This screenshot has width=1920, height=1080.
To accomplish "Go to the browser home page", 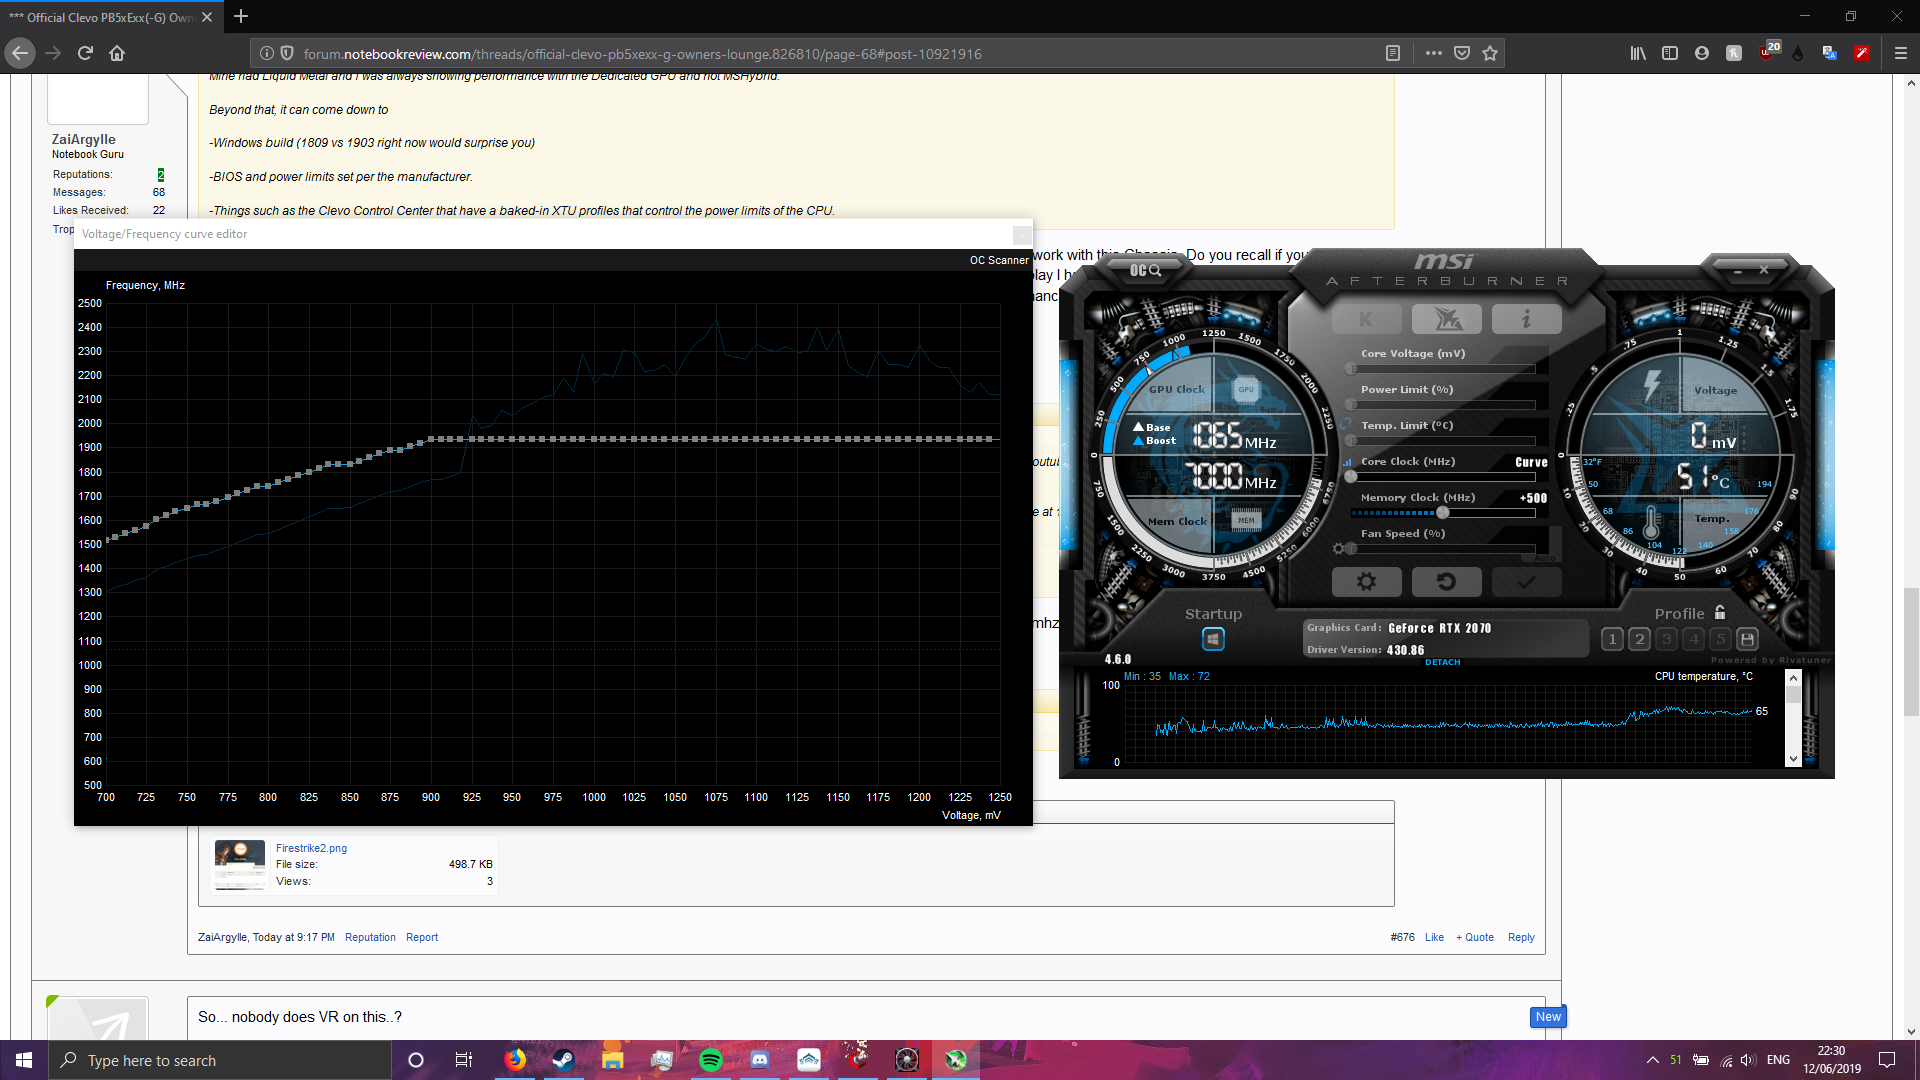I will tap(117, 53).
